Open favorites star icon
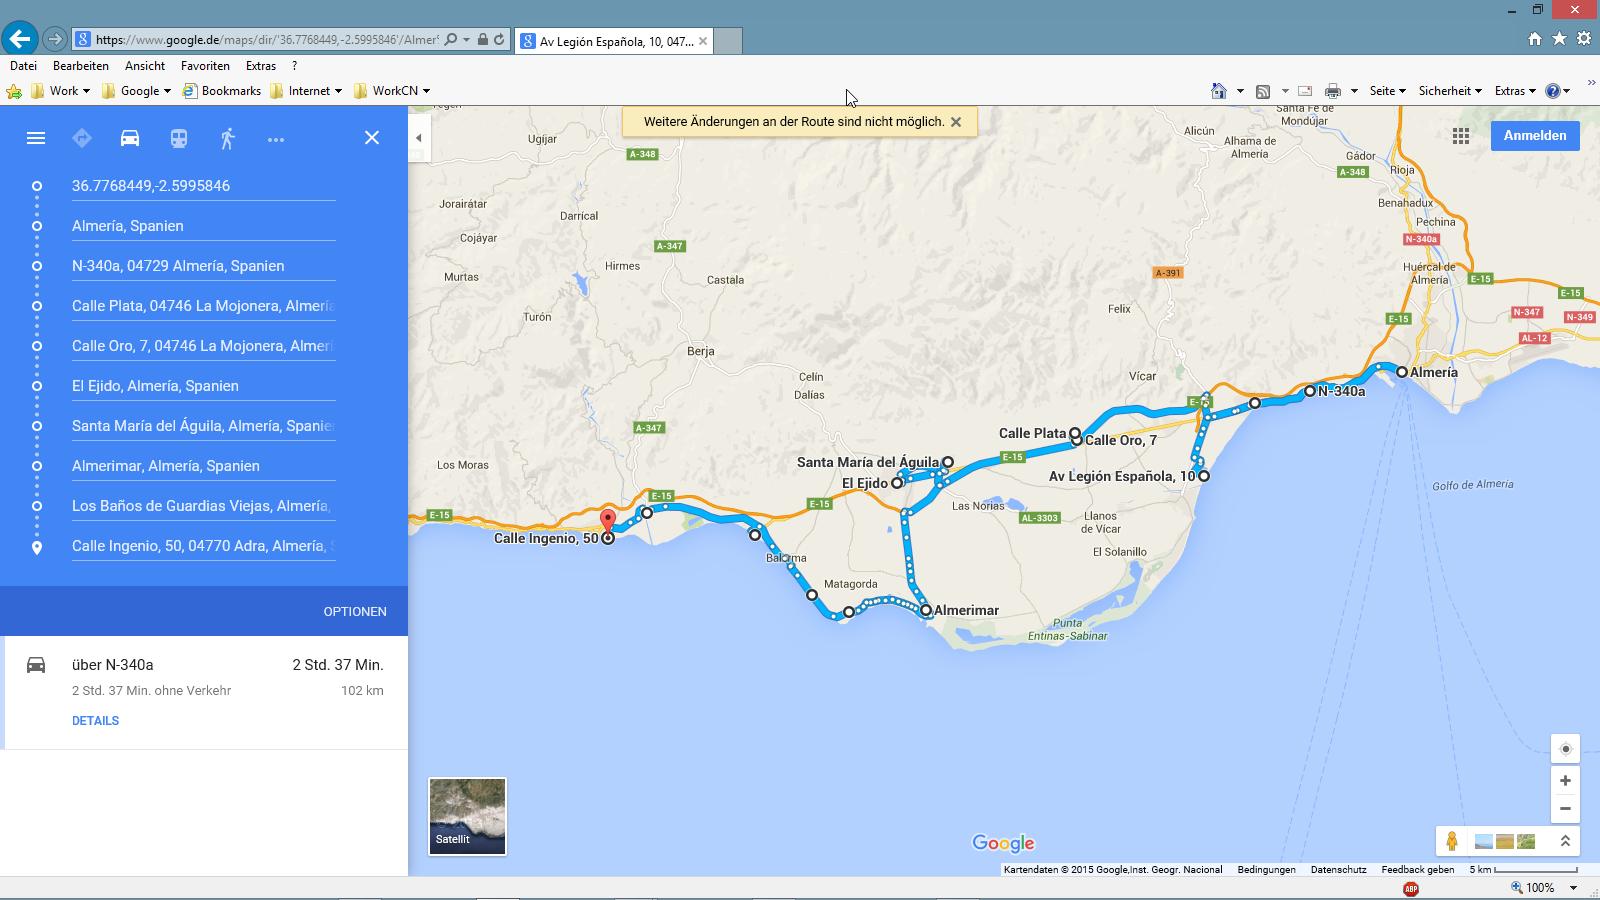 1559,39
